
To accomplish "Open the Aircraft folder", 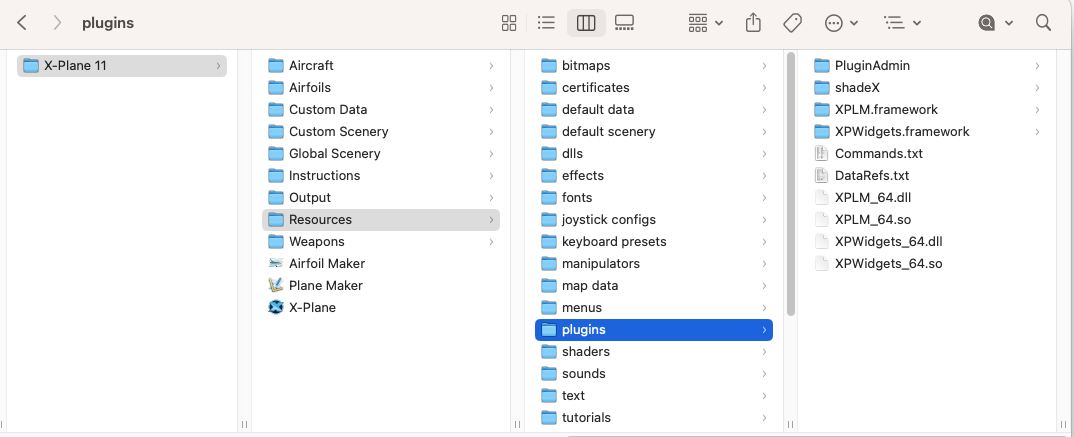I will (382, 66).
